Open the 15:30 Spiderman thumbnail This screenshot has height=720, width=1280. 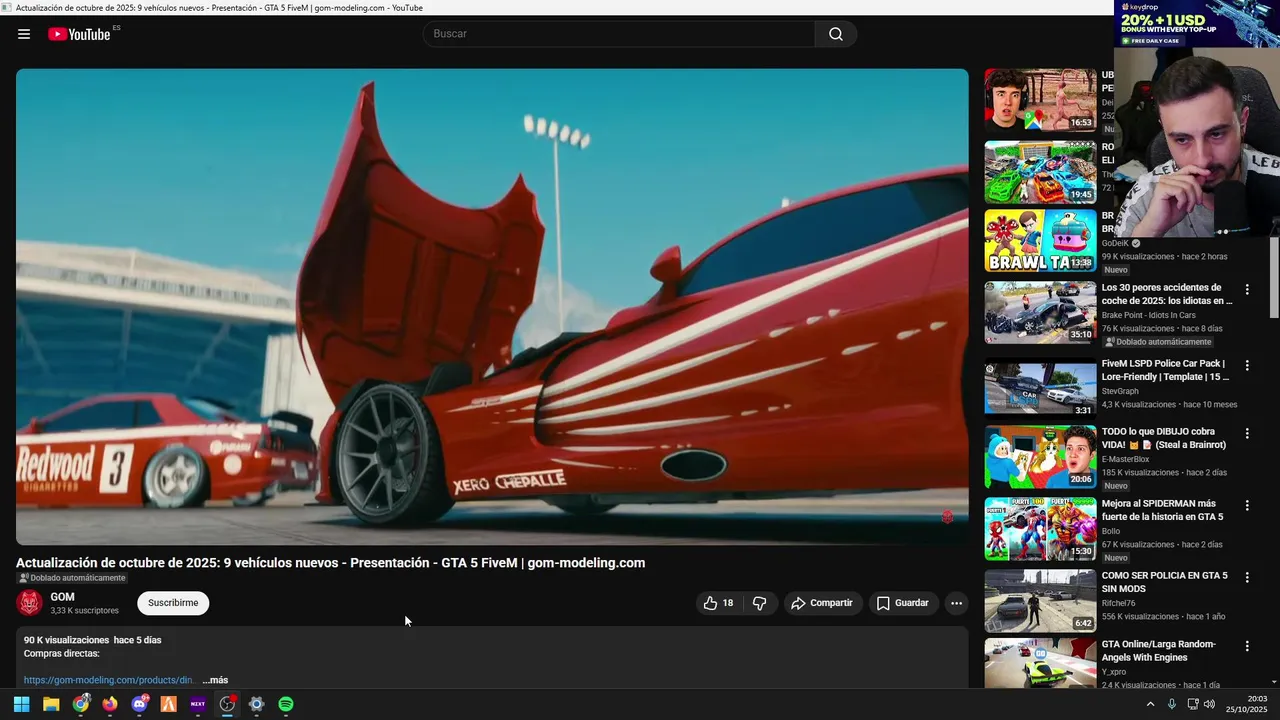coord(1040,529)
